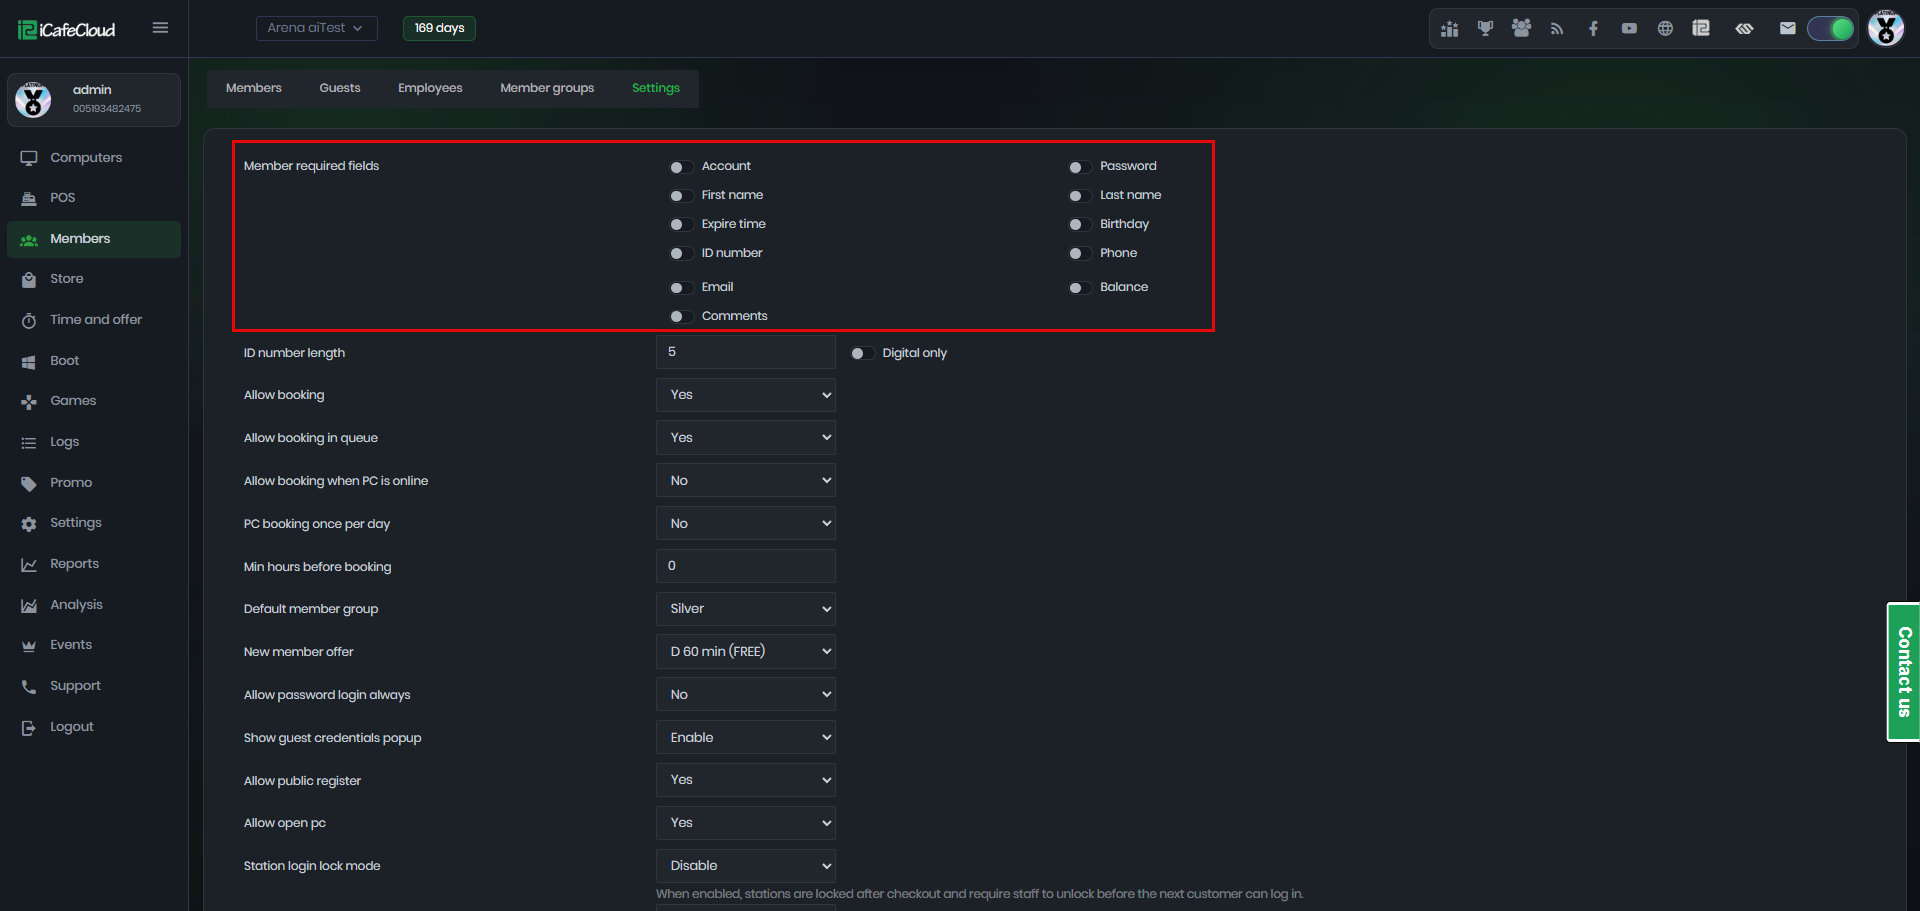Open the Contact us side button

1903,672
